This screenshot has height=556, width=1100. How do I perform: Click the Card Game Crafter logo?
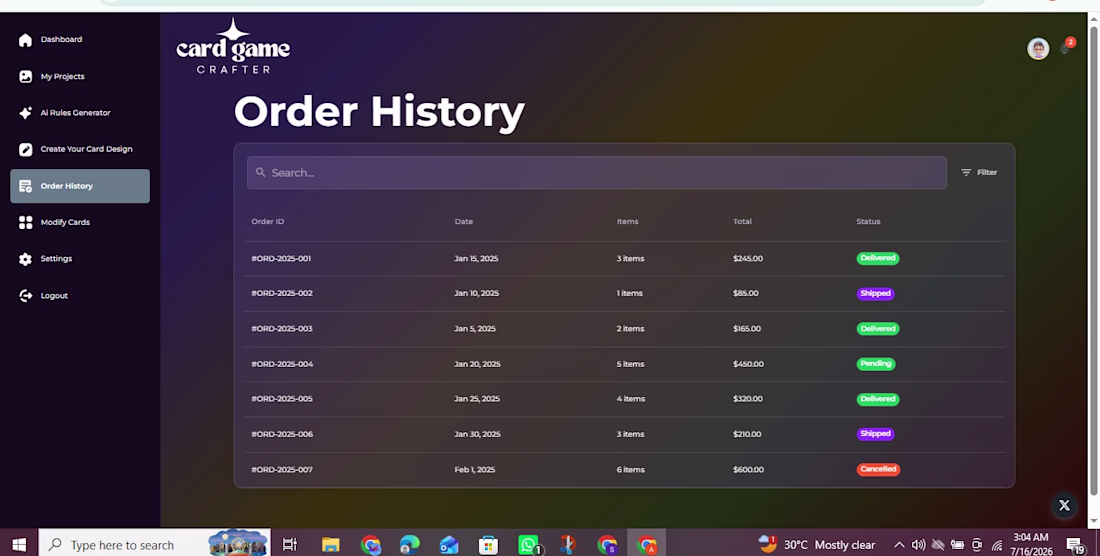[x=233, y=46]
